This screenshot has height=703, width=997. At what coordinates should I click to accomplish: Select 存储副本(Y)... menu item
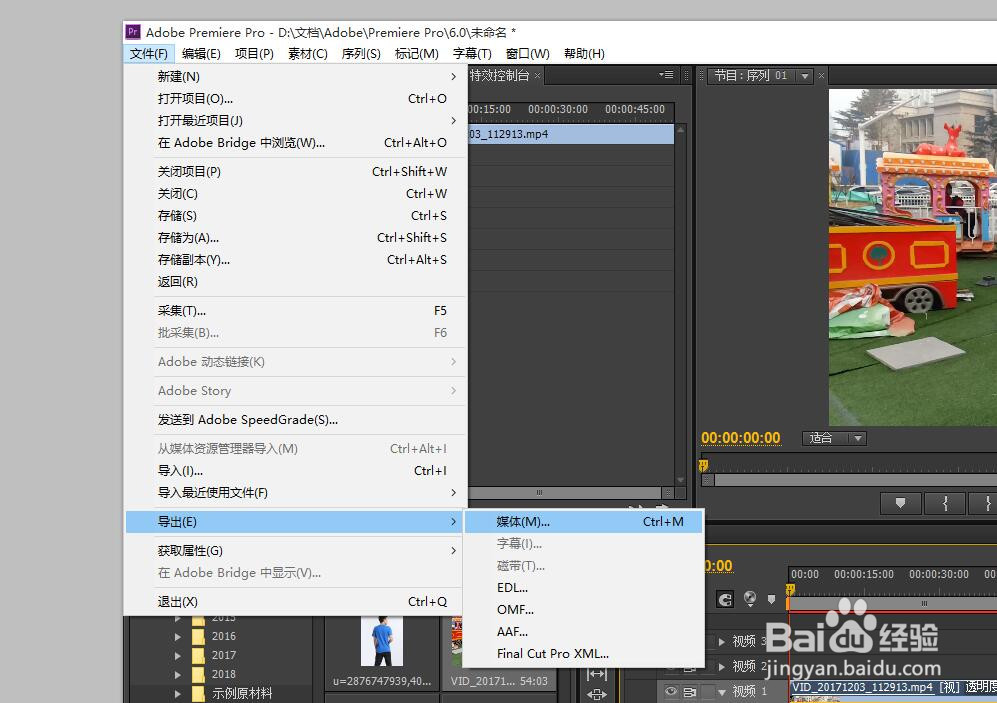[x=295, y=260]
